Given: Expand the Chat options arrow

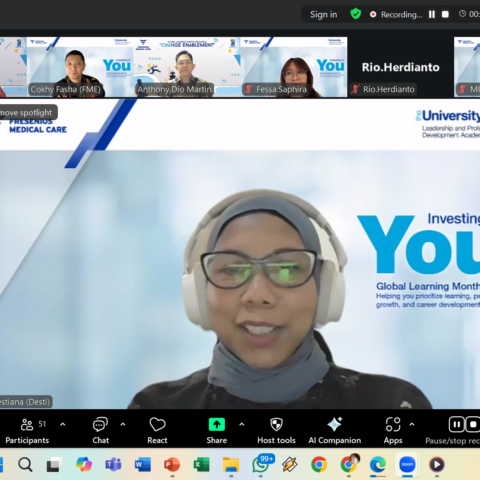Looking at the screenshot, I should (x=123, y=425).
